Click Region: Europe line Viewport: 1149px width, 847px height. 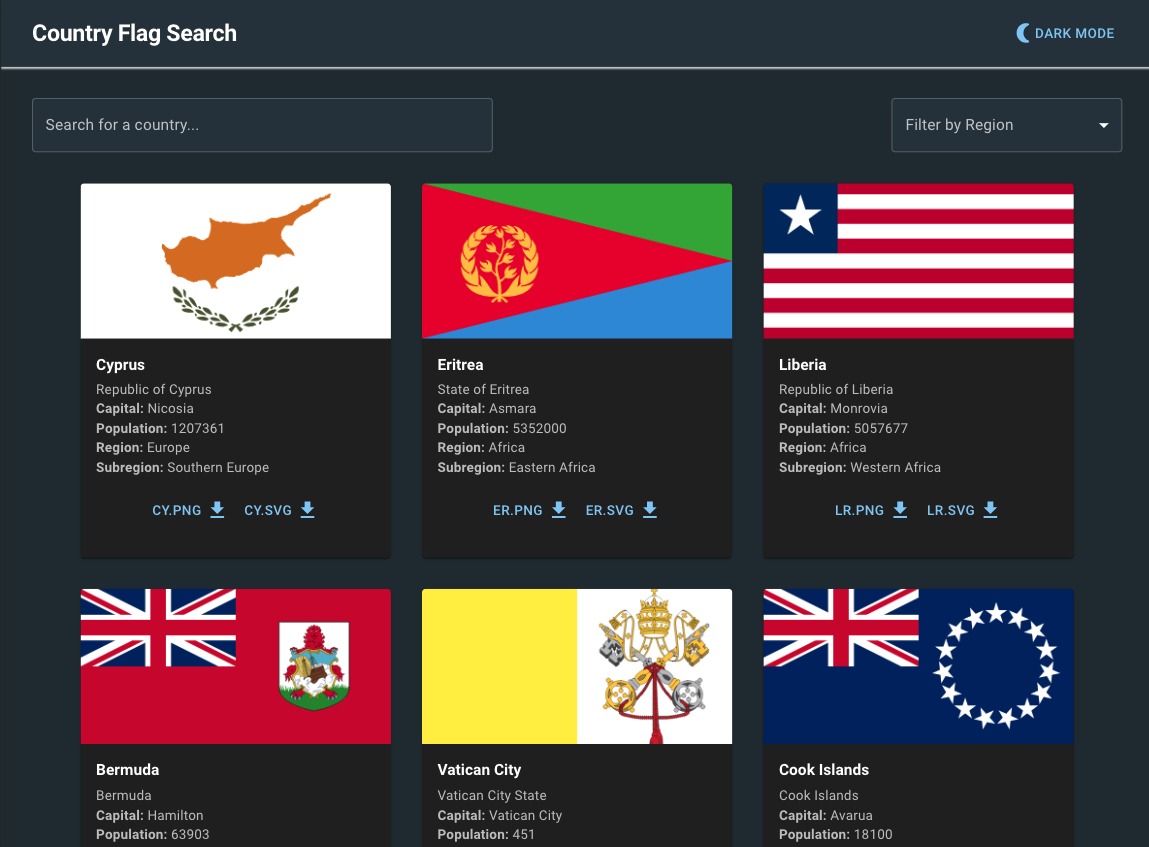pyautogui.click(x=143, y=448)
